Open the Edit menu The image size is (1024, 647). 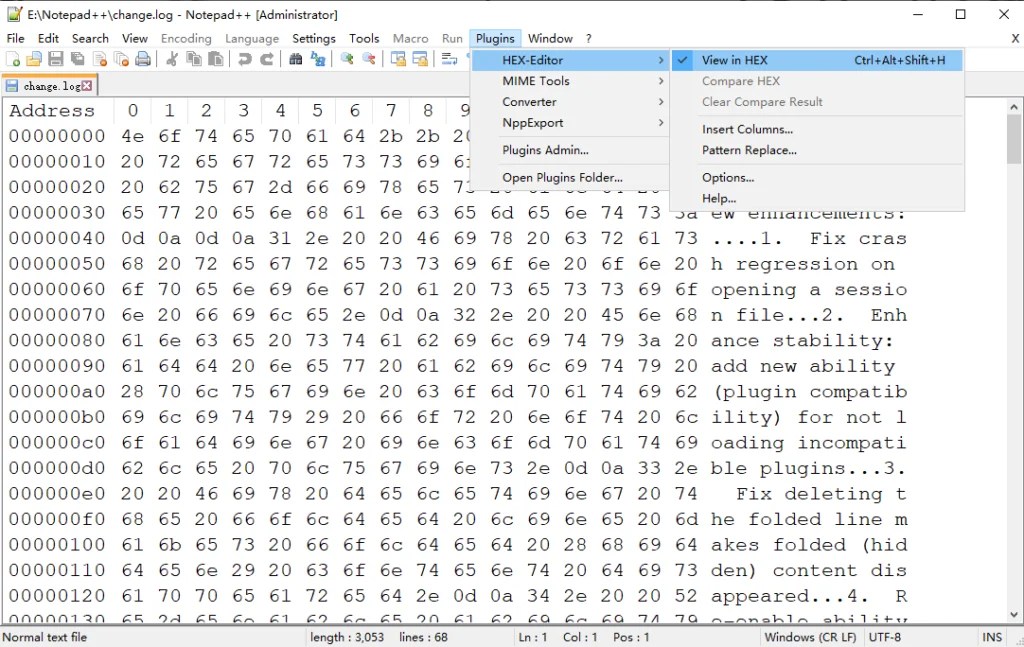point(48,39)
